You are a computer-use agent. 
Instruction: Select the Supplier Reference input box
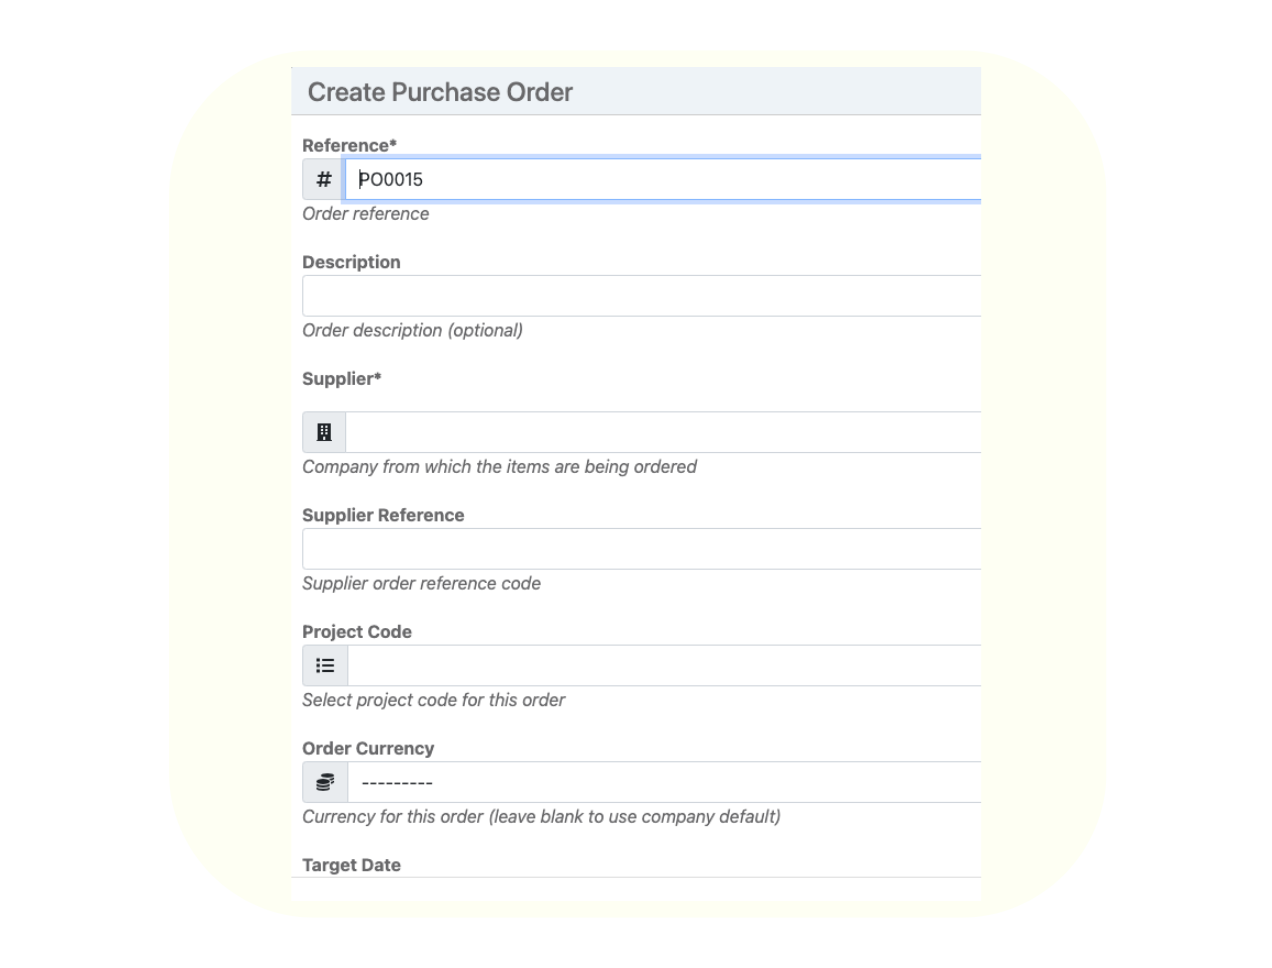(x=642, y=549)
